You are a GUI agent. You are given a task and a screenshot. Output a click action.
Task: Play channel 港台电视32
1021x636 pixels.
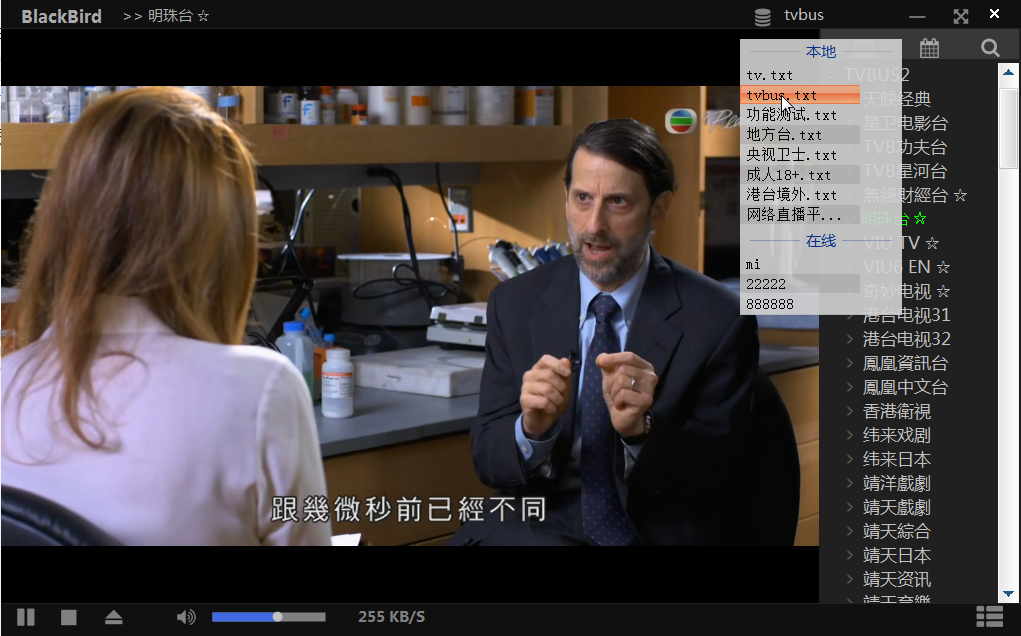(906, 339)
